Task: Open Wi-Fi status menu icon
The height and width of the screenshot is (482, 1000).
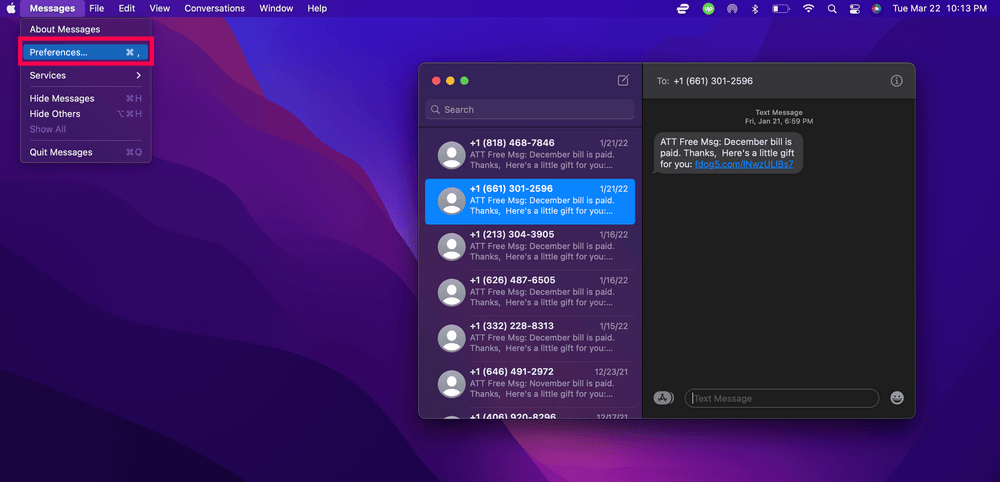Action: click(808, 9)
